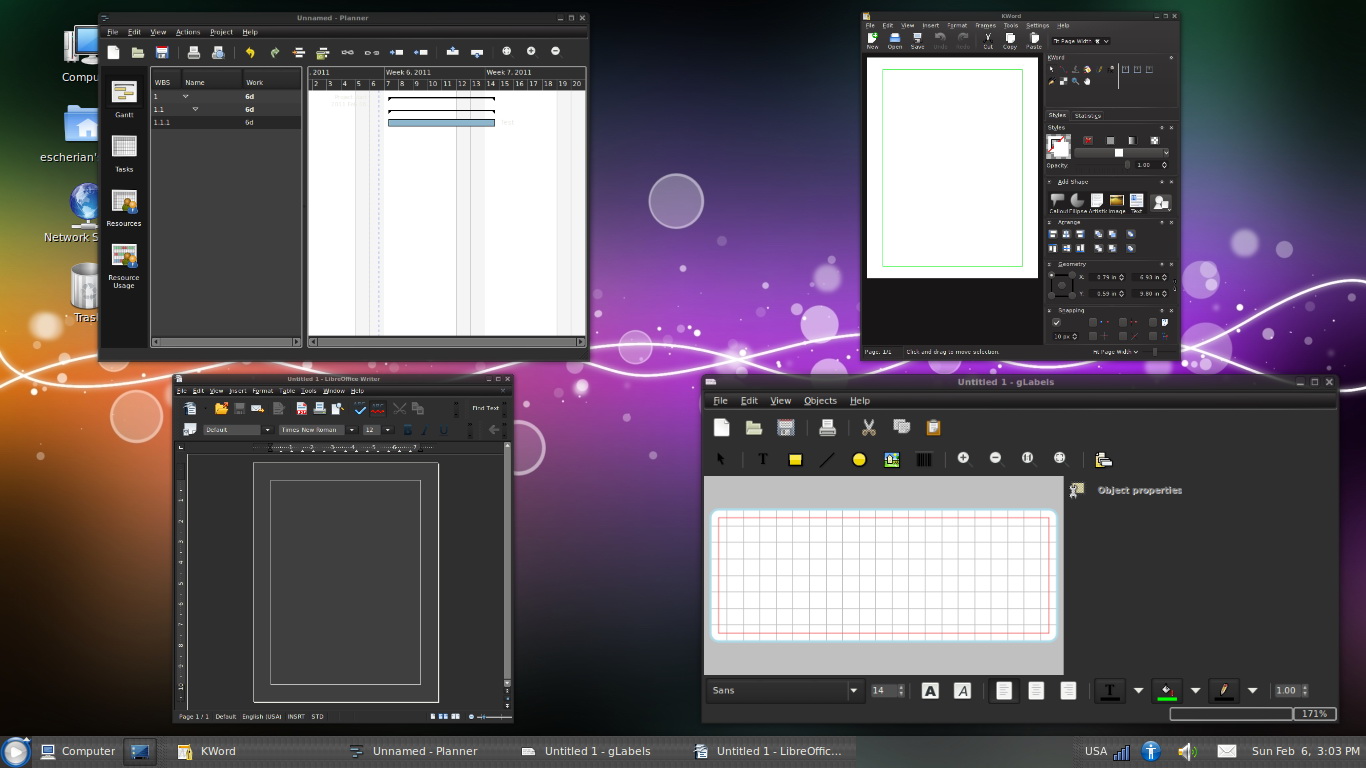Click the Save button in KWord toolbar
The width and height of the screenshot is (1366, 768).
tap(917, 40)
